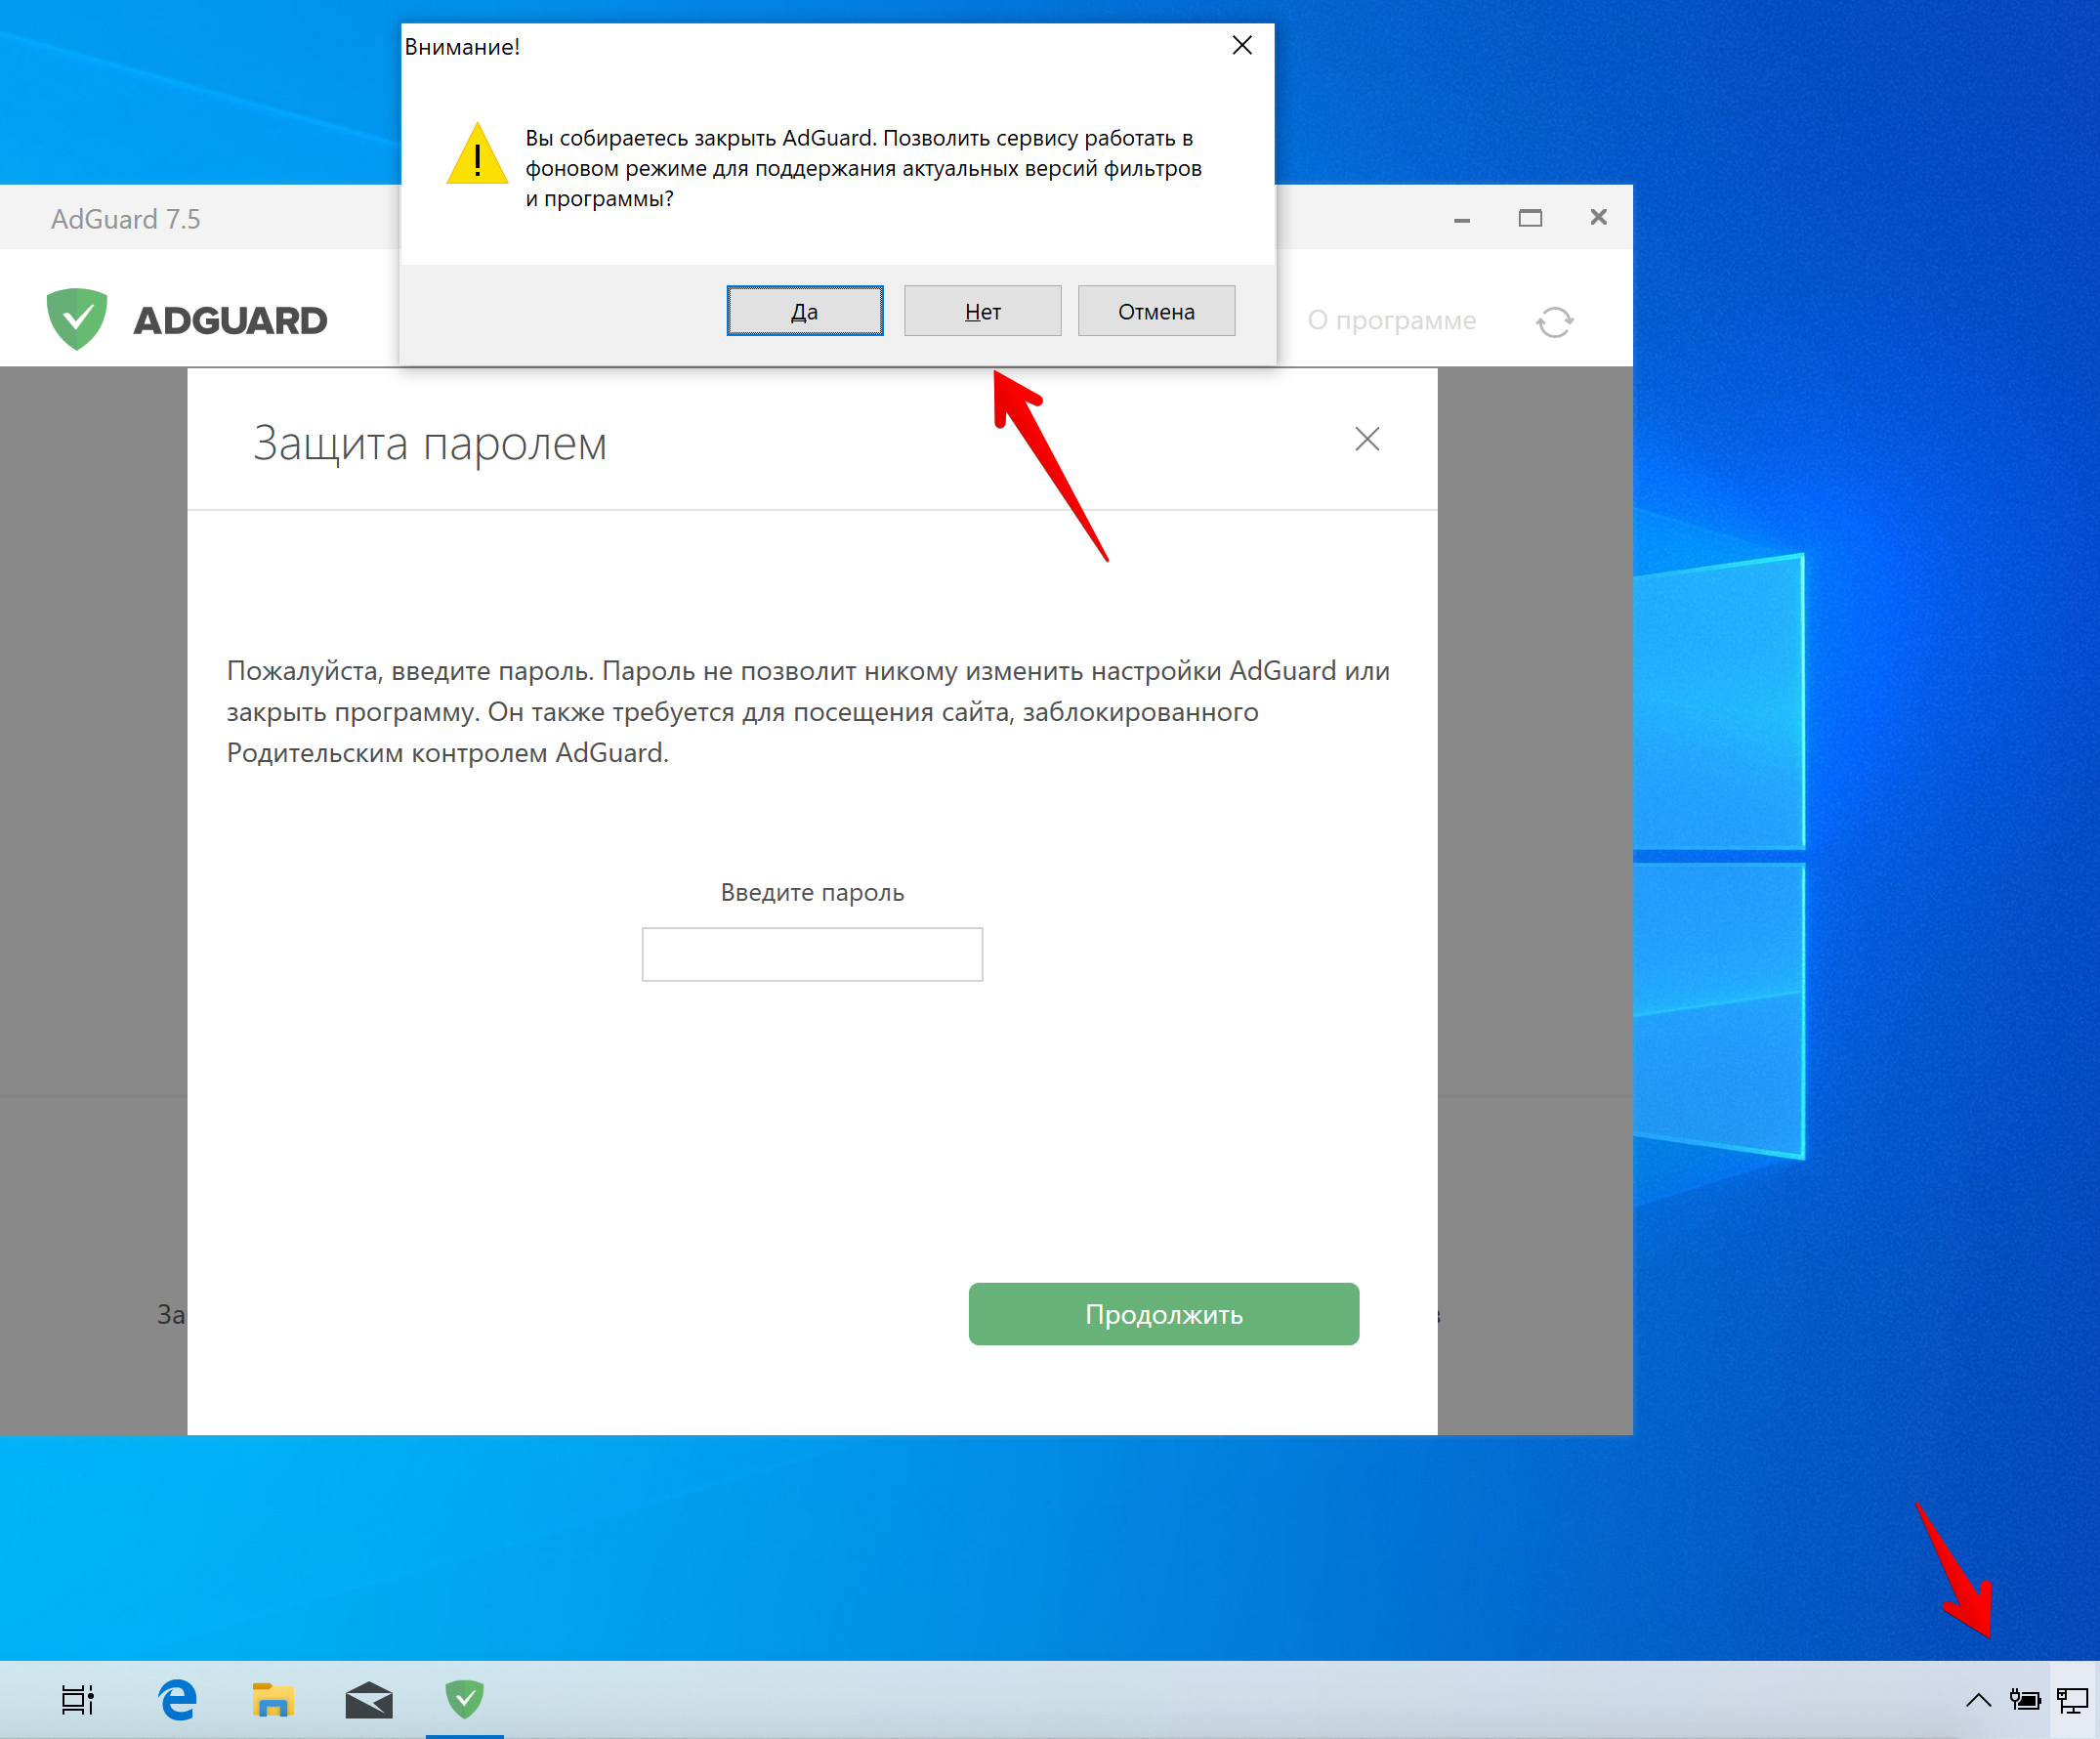Close the Внимание! warning dialog

pos(1241,45)
